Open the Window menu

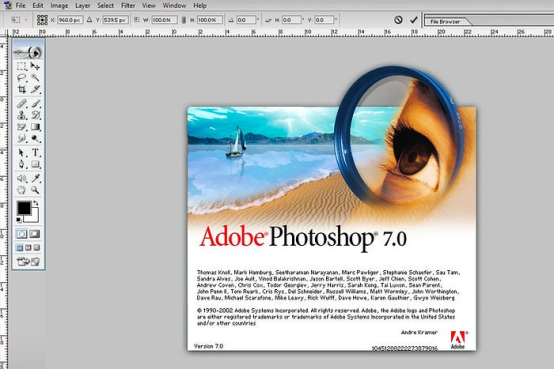174,6
